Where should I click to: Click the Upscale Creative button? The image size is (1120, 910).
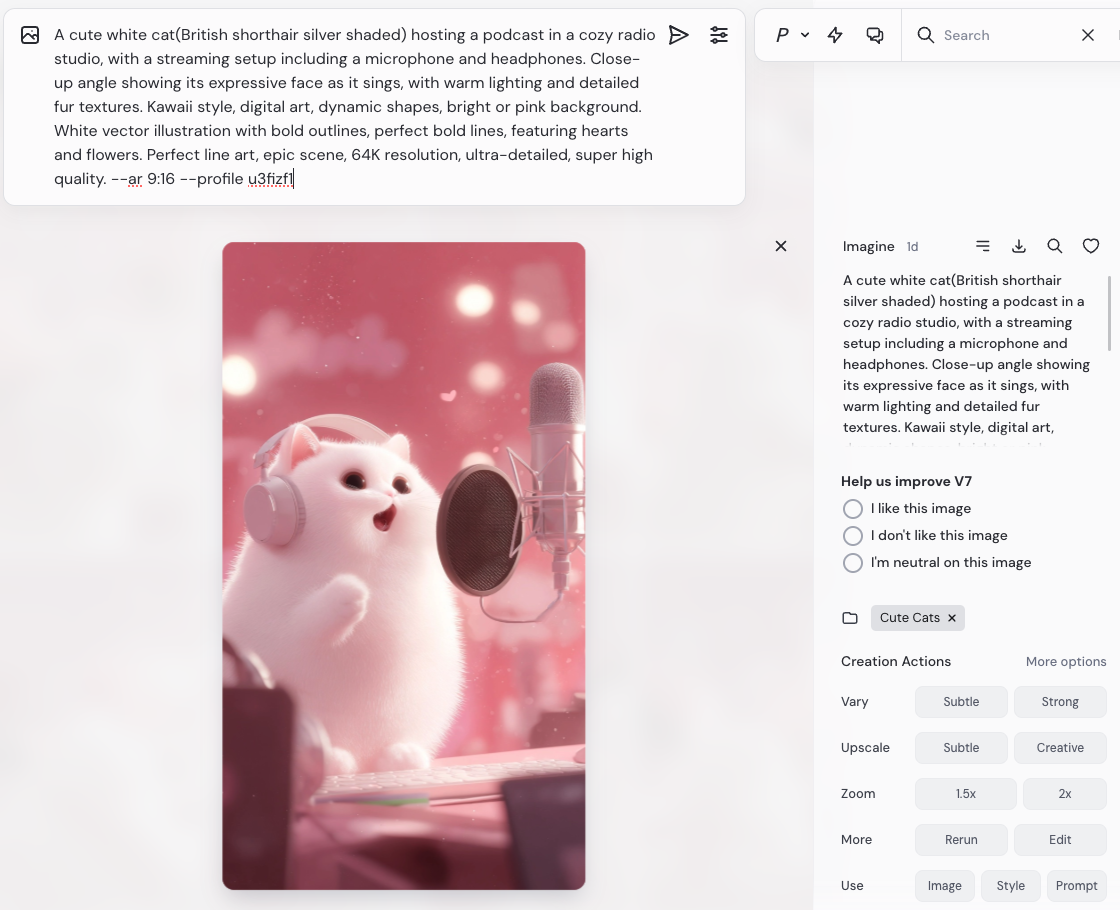[1060, 748]
